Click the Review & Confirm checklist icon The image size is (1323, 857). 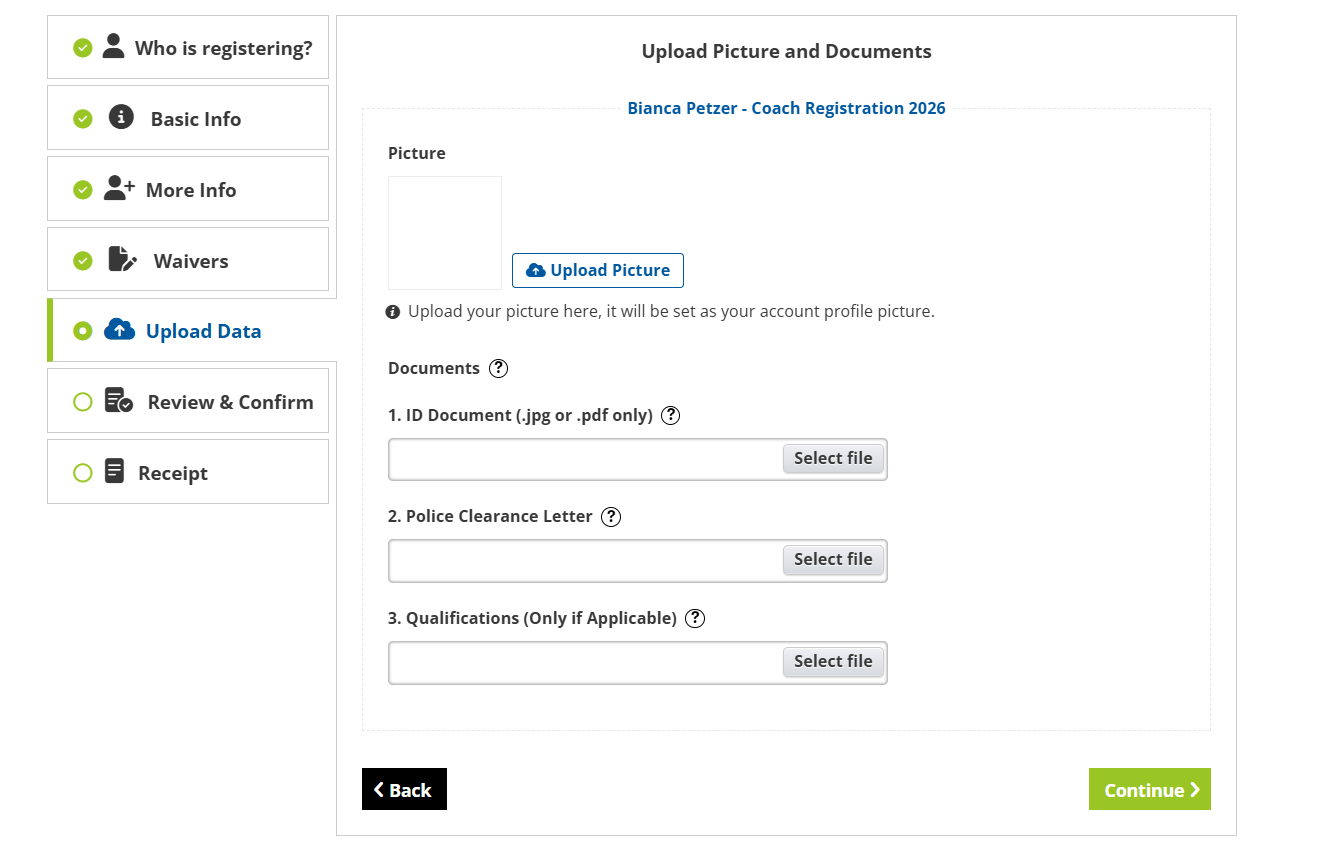point(119,401)
